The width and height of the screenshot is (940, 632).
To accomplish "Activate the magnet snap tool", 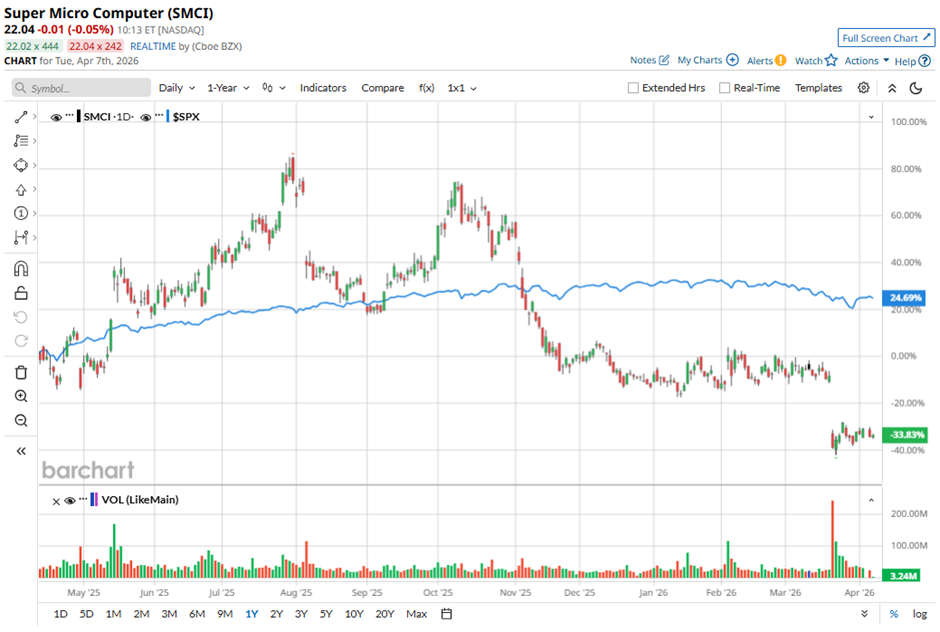I will 20,268.
